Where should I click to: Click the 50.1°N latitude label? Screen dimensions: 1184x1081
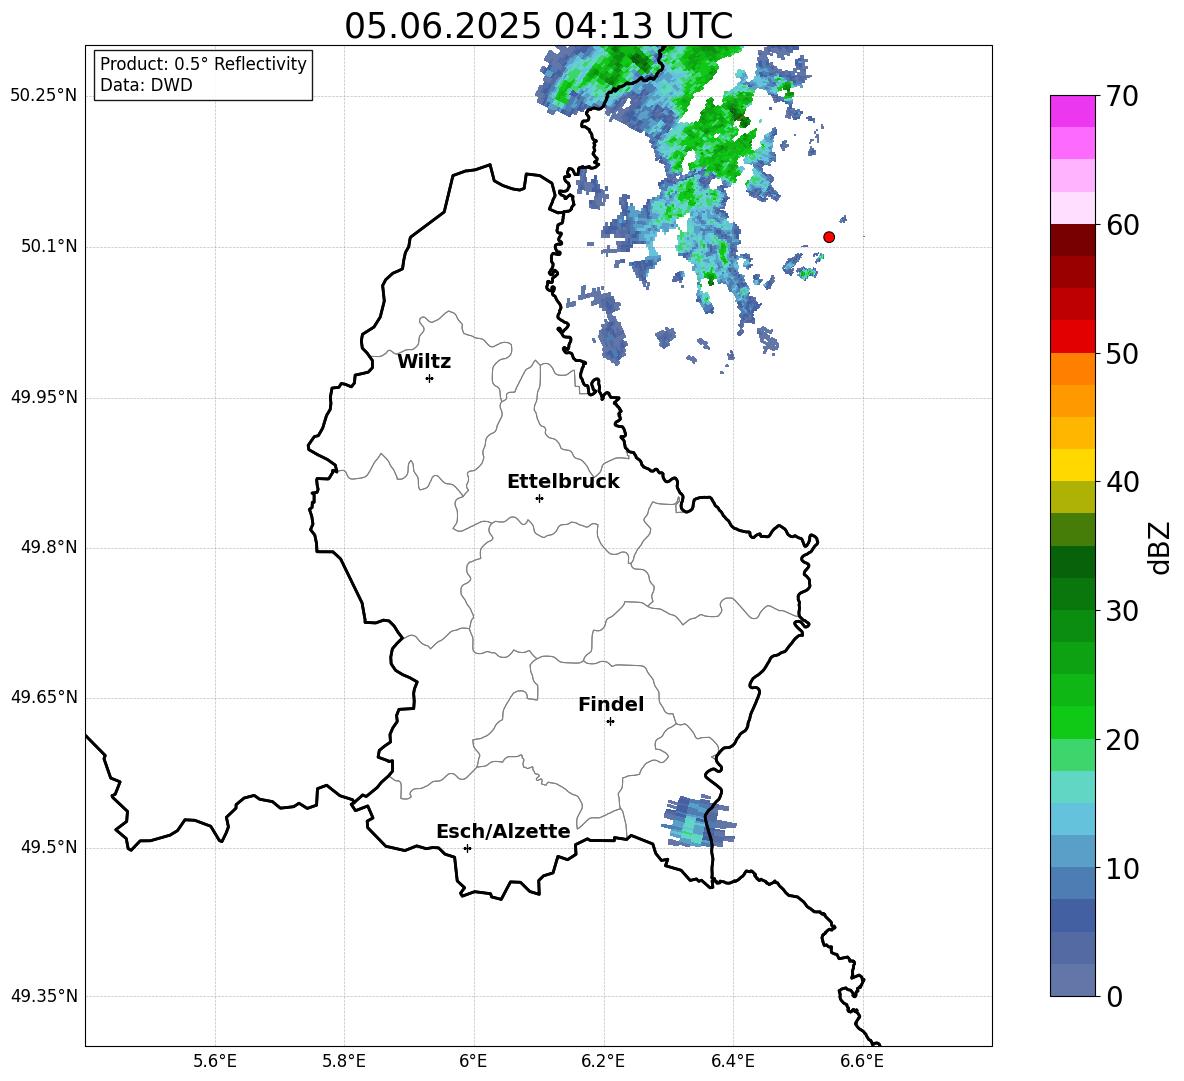pyautogui.click(x=49, y=247)
